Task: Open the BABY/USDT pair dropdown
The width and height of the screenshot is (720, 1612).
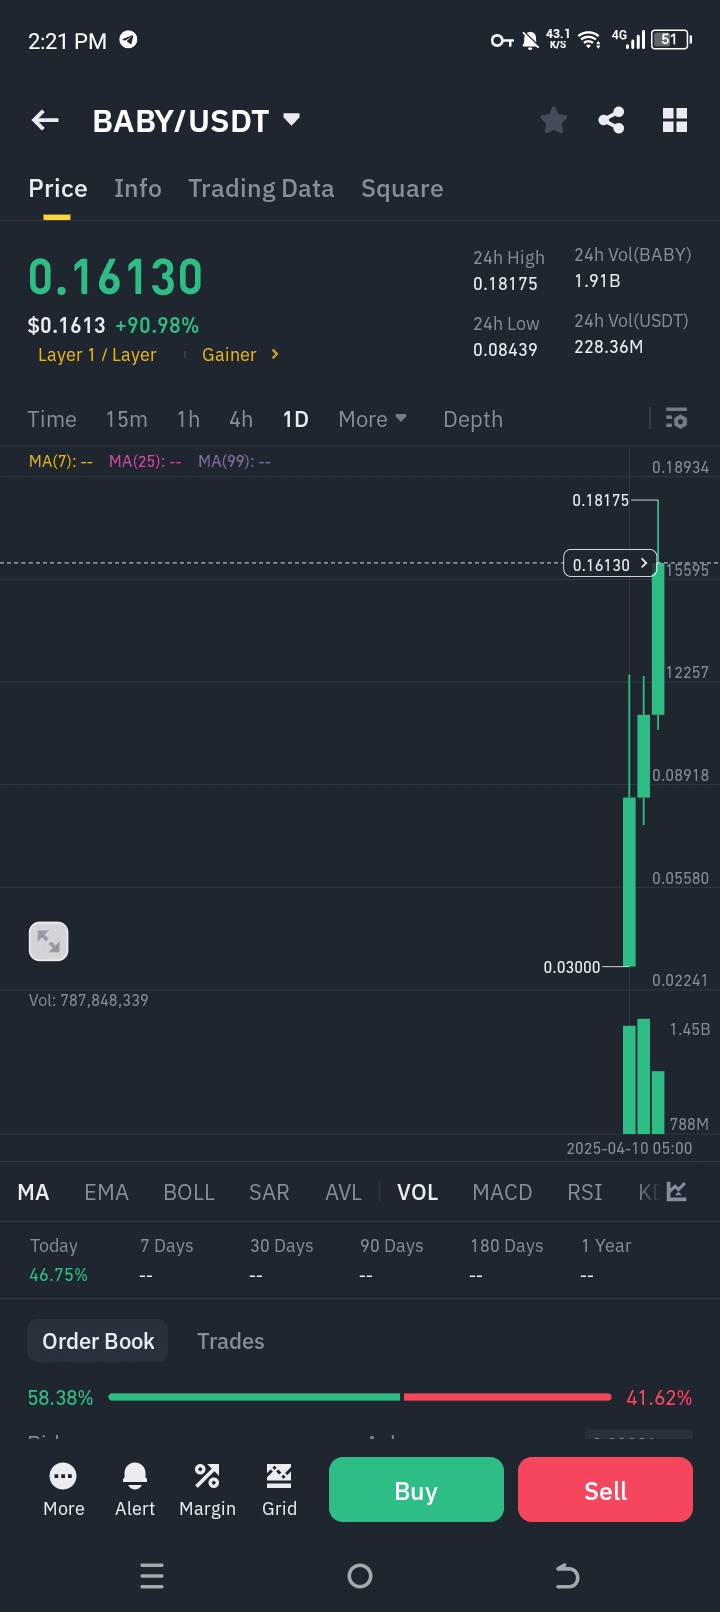Action: 291,120
